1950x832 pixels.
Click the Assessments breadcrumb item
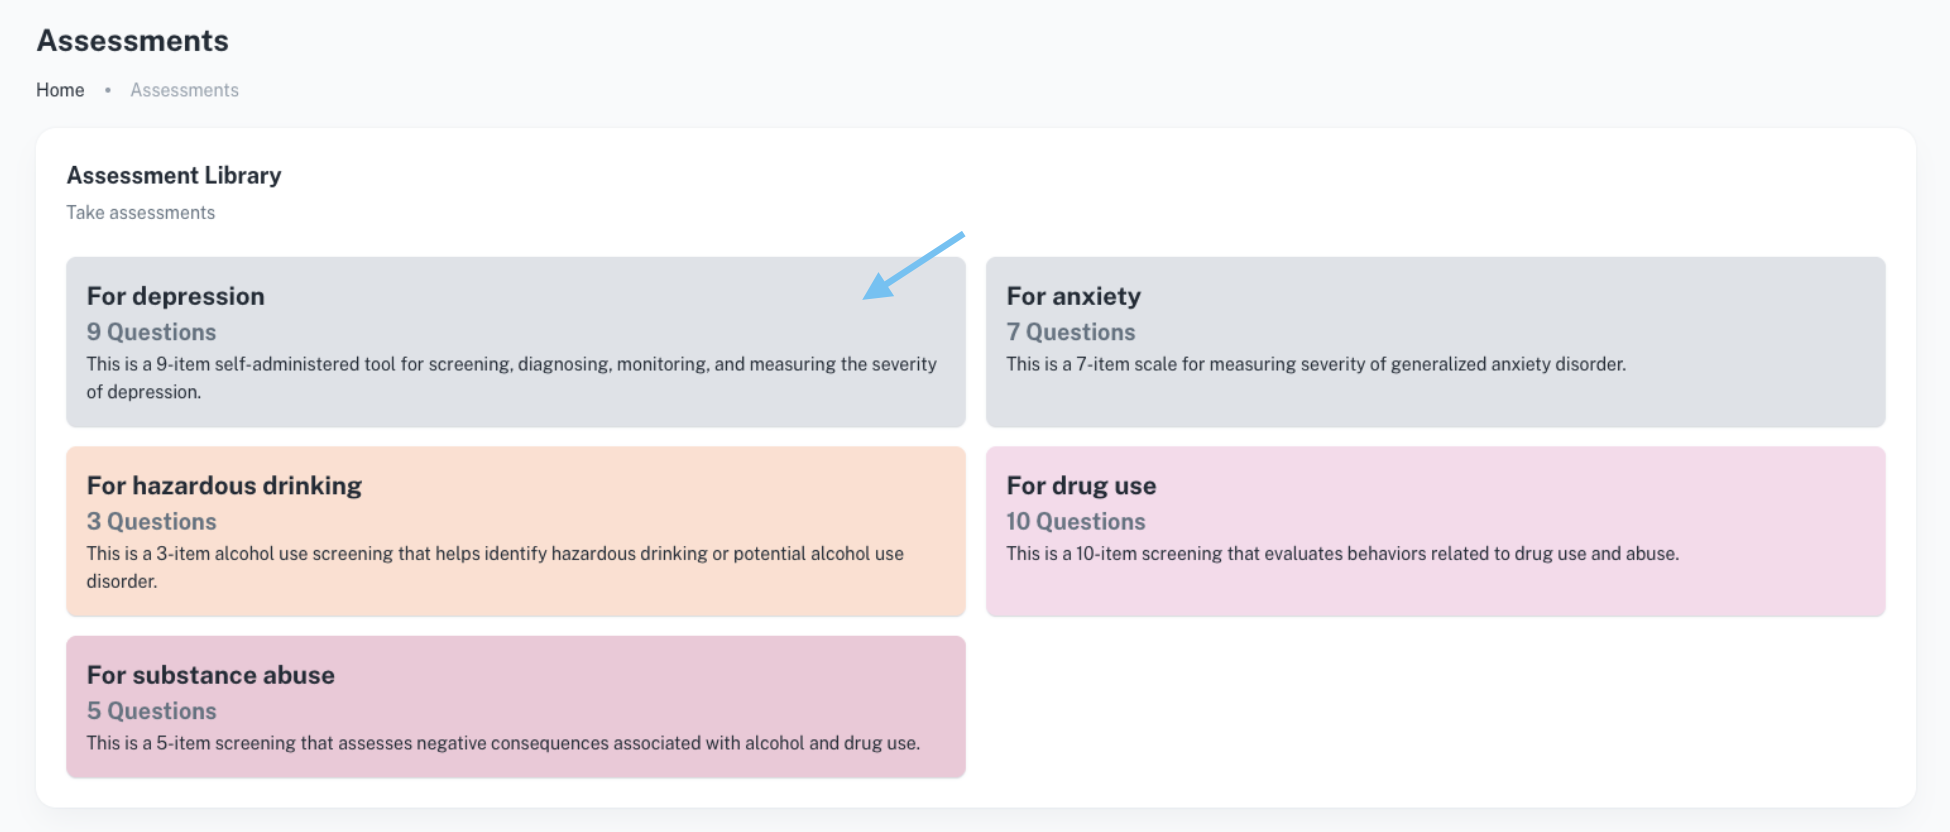[x=184, y=90]
